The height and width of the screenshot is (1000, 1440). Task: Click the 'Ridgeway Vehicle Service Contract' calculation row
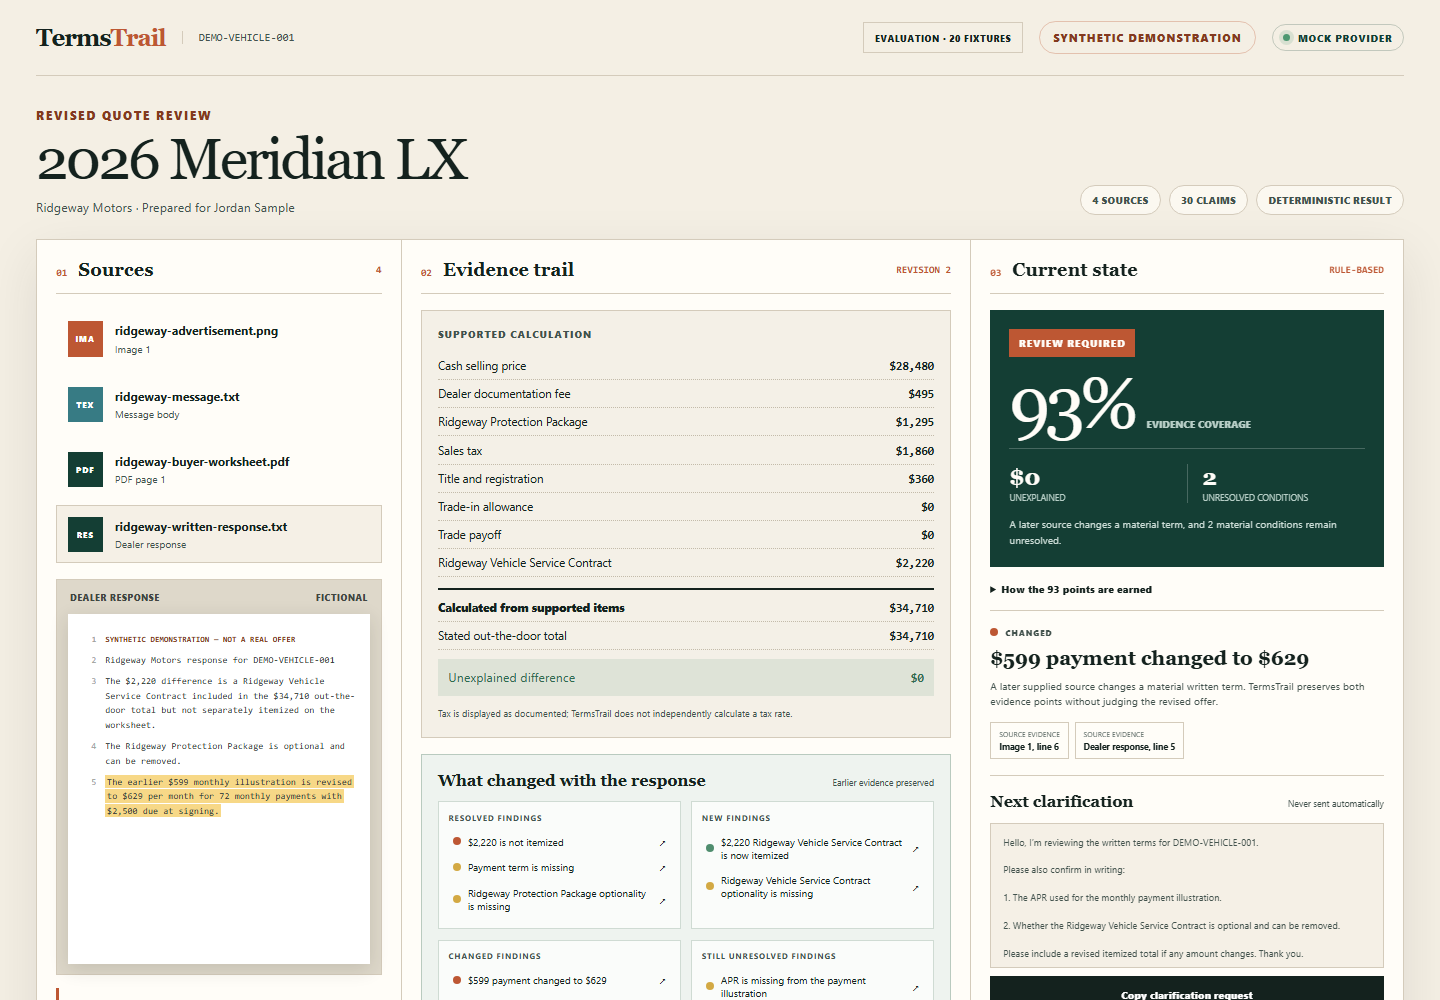click(686, 563)
